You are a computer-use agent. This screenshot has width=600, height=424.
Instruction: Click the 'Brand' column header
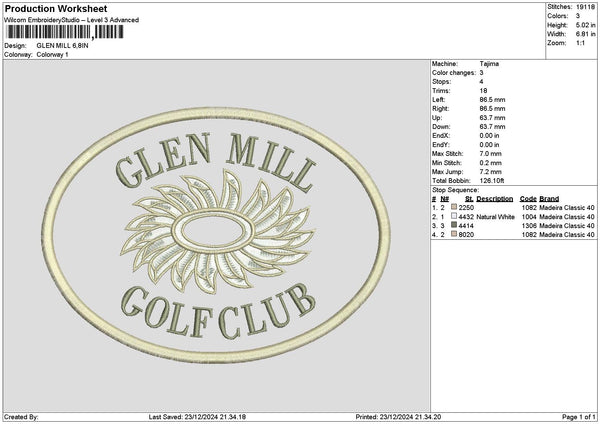pos(549,199)
